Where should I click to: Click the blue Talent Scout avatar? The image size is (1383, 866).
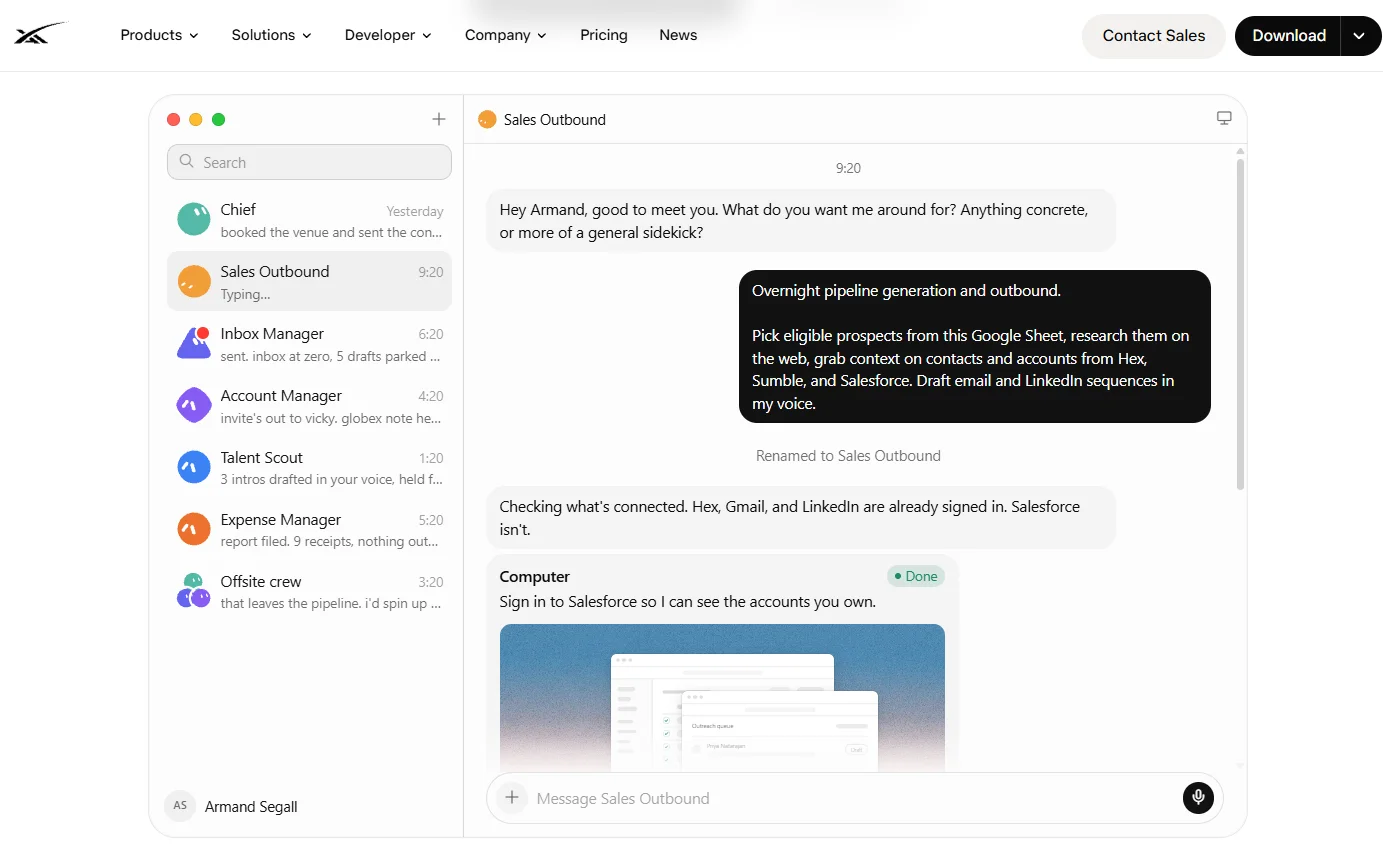click(x=194, y=467)
